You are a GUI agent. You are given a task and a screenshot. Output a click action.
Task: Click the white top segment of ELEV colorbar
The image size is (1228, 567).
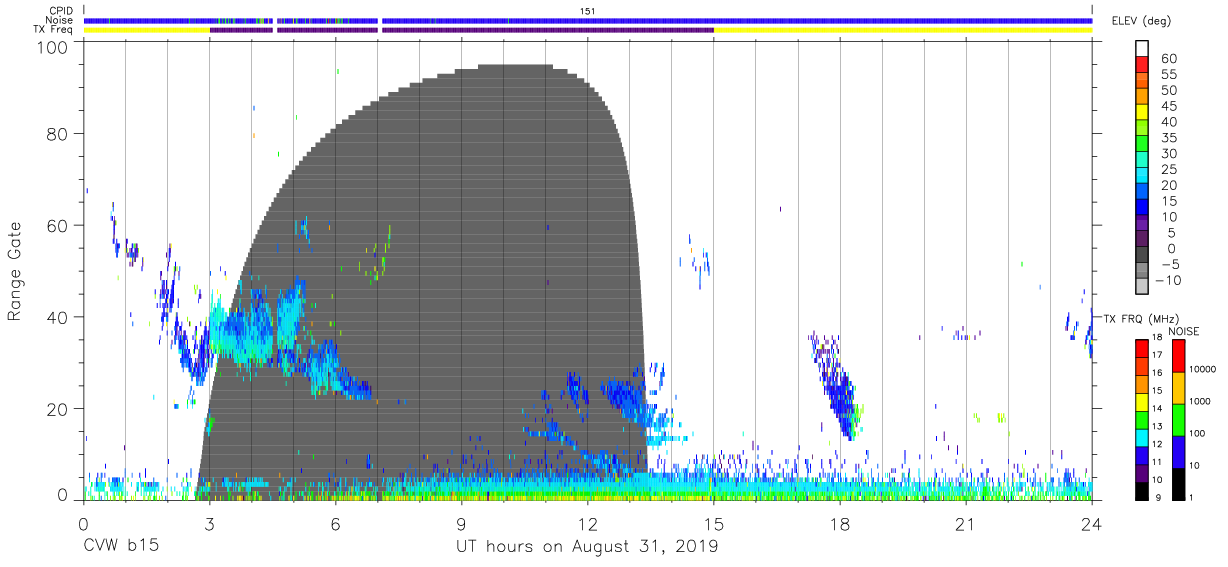tap(1143, 49)
